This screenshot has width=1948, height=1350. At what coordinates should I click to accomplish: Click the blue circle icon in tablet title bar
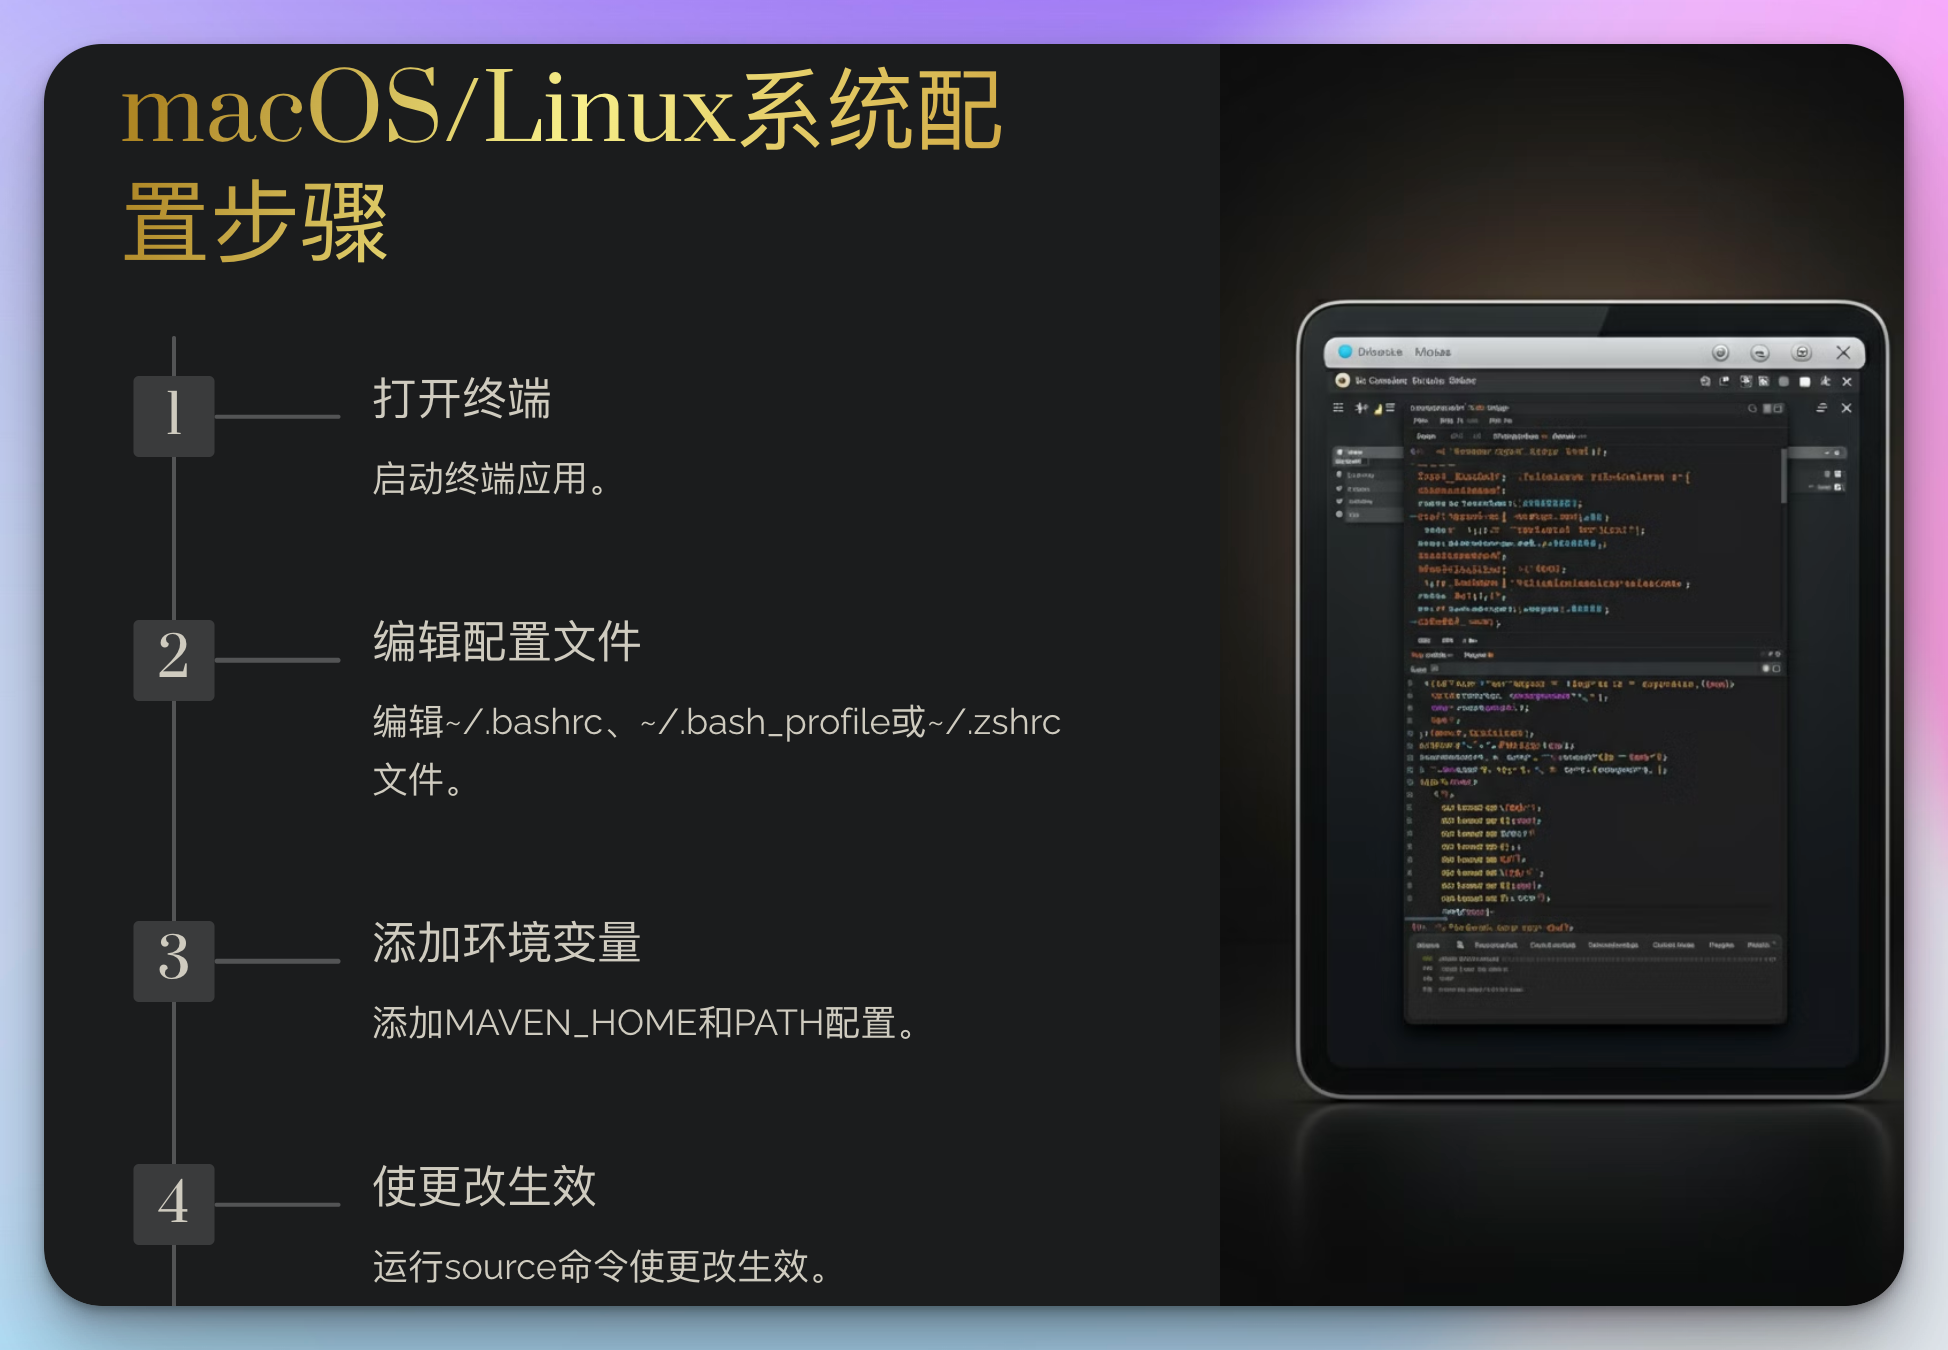1345,352
